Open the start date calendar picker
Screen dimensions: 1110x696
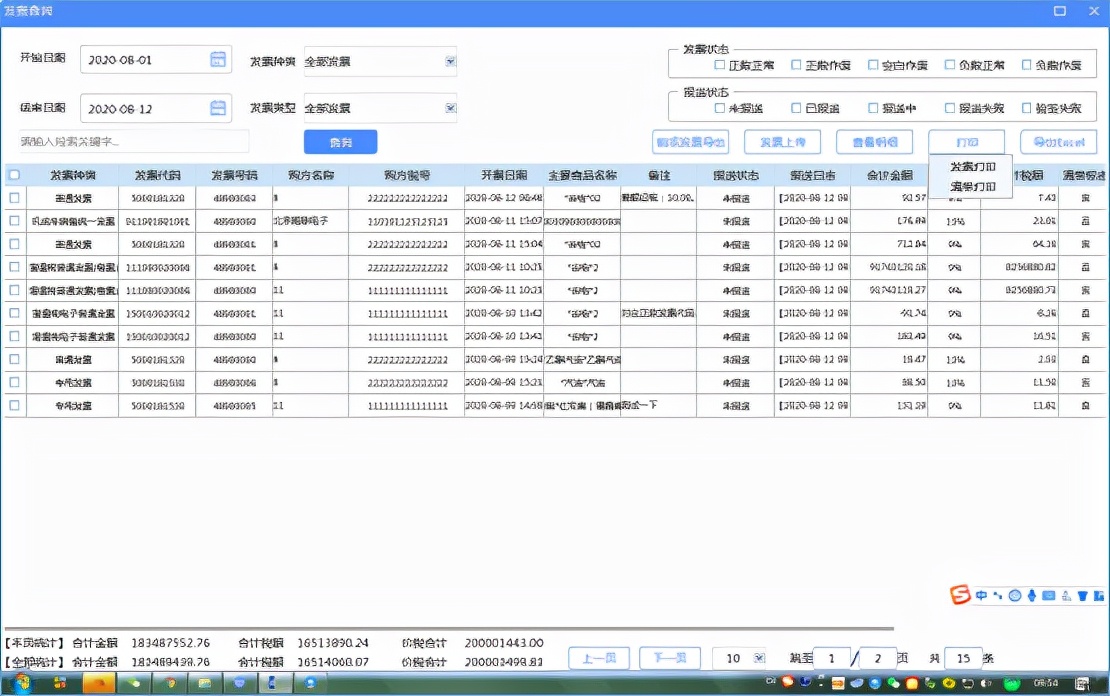218,59
